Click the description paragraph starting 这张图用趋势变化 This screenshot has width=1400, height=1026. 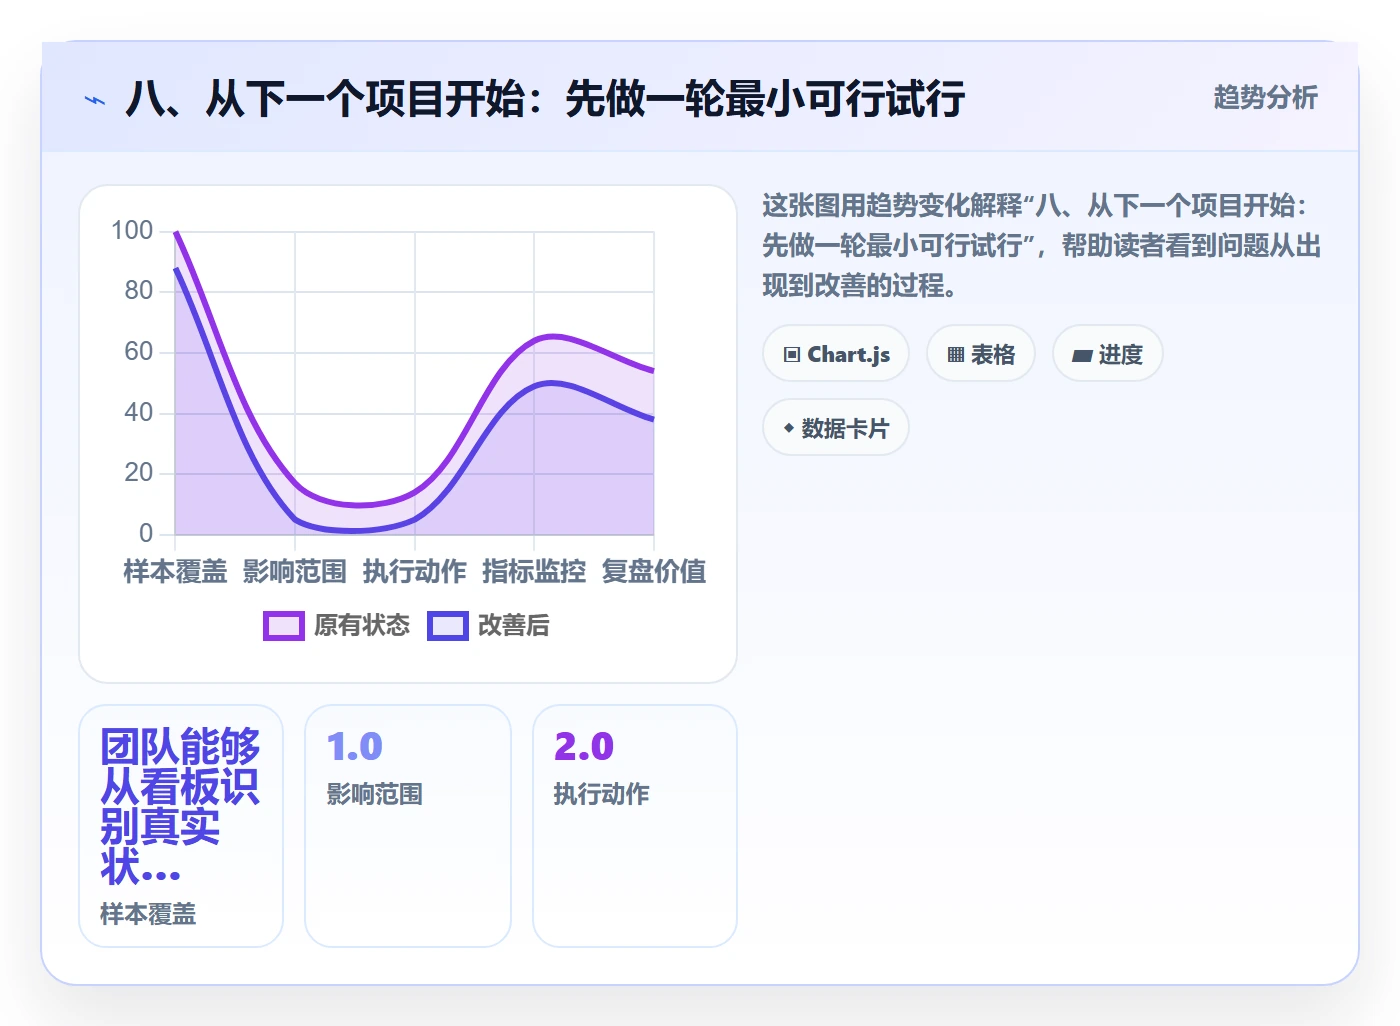1042,246
